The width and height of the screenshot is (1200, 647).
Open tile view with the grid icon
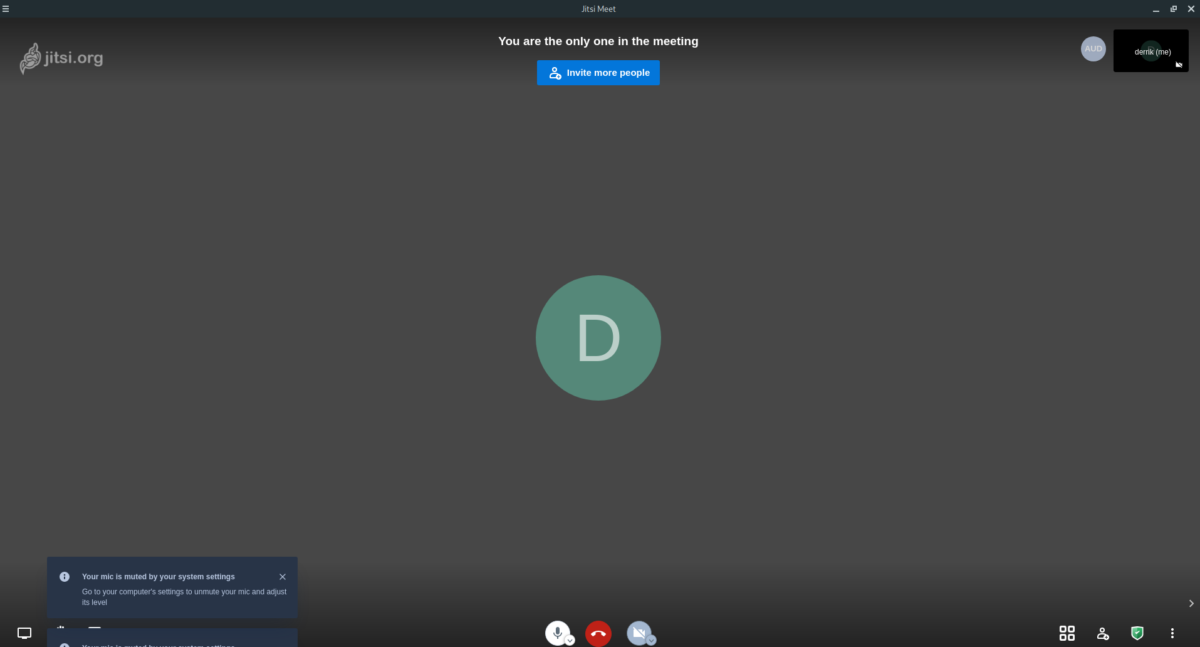tap(1066, 633)
